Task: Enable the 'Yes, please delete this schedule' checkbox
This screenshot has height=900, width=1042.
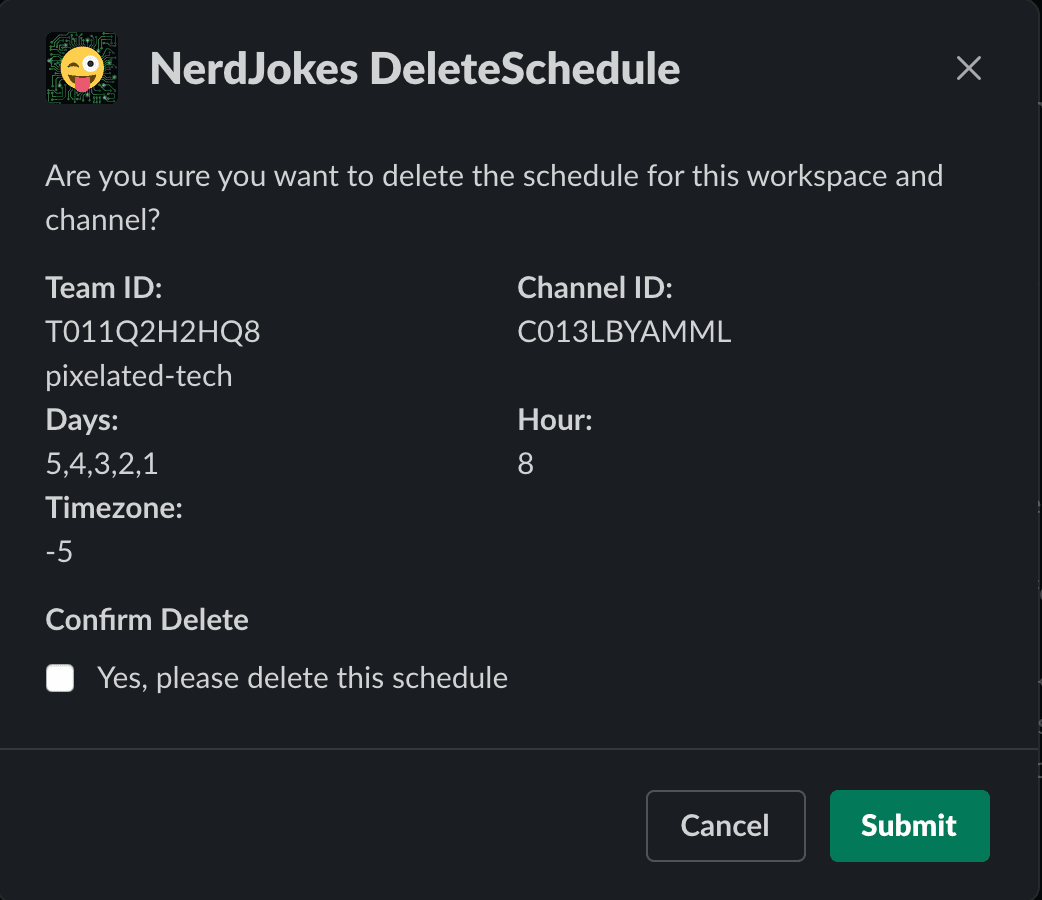Action: click(60, 678)
